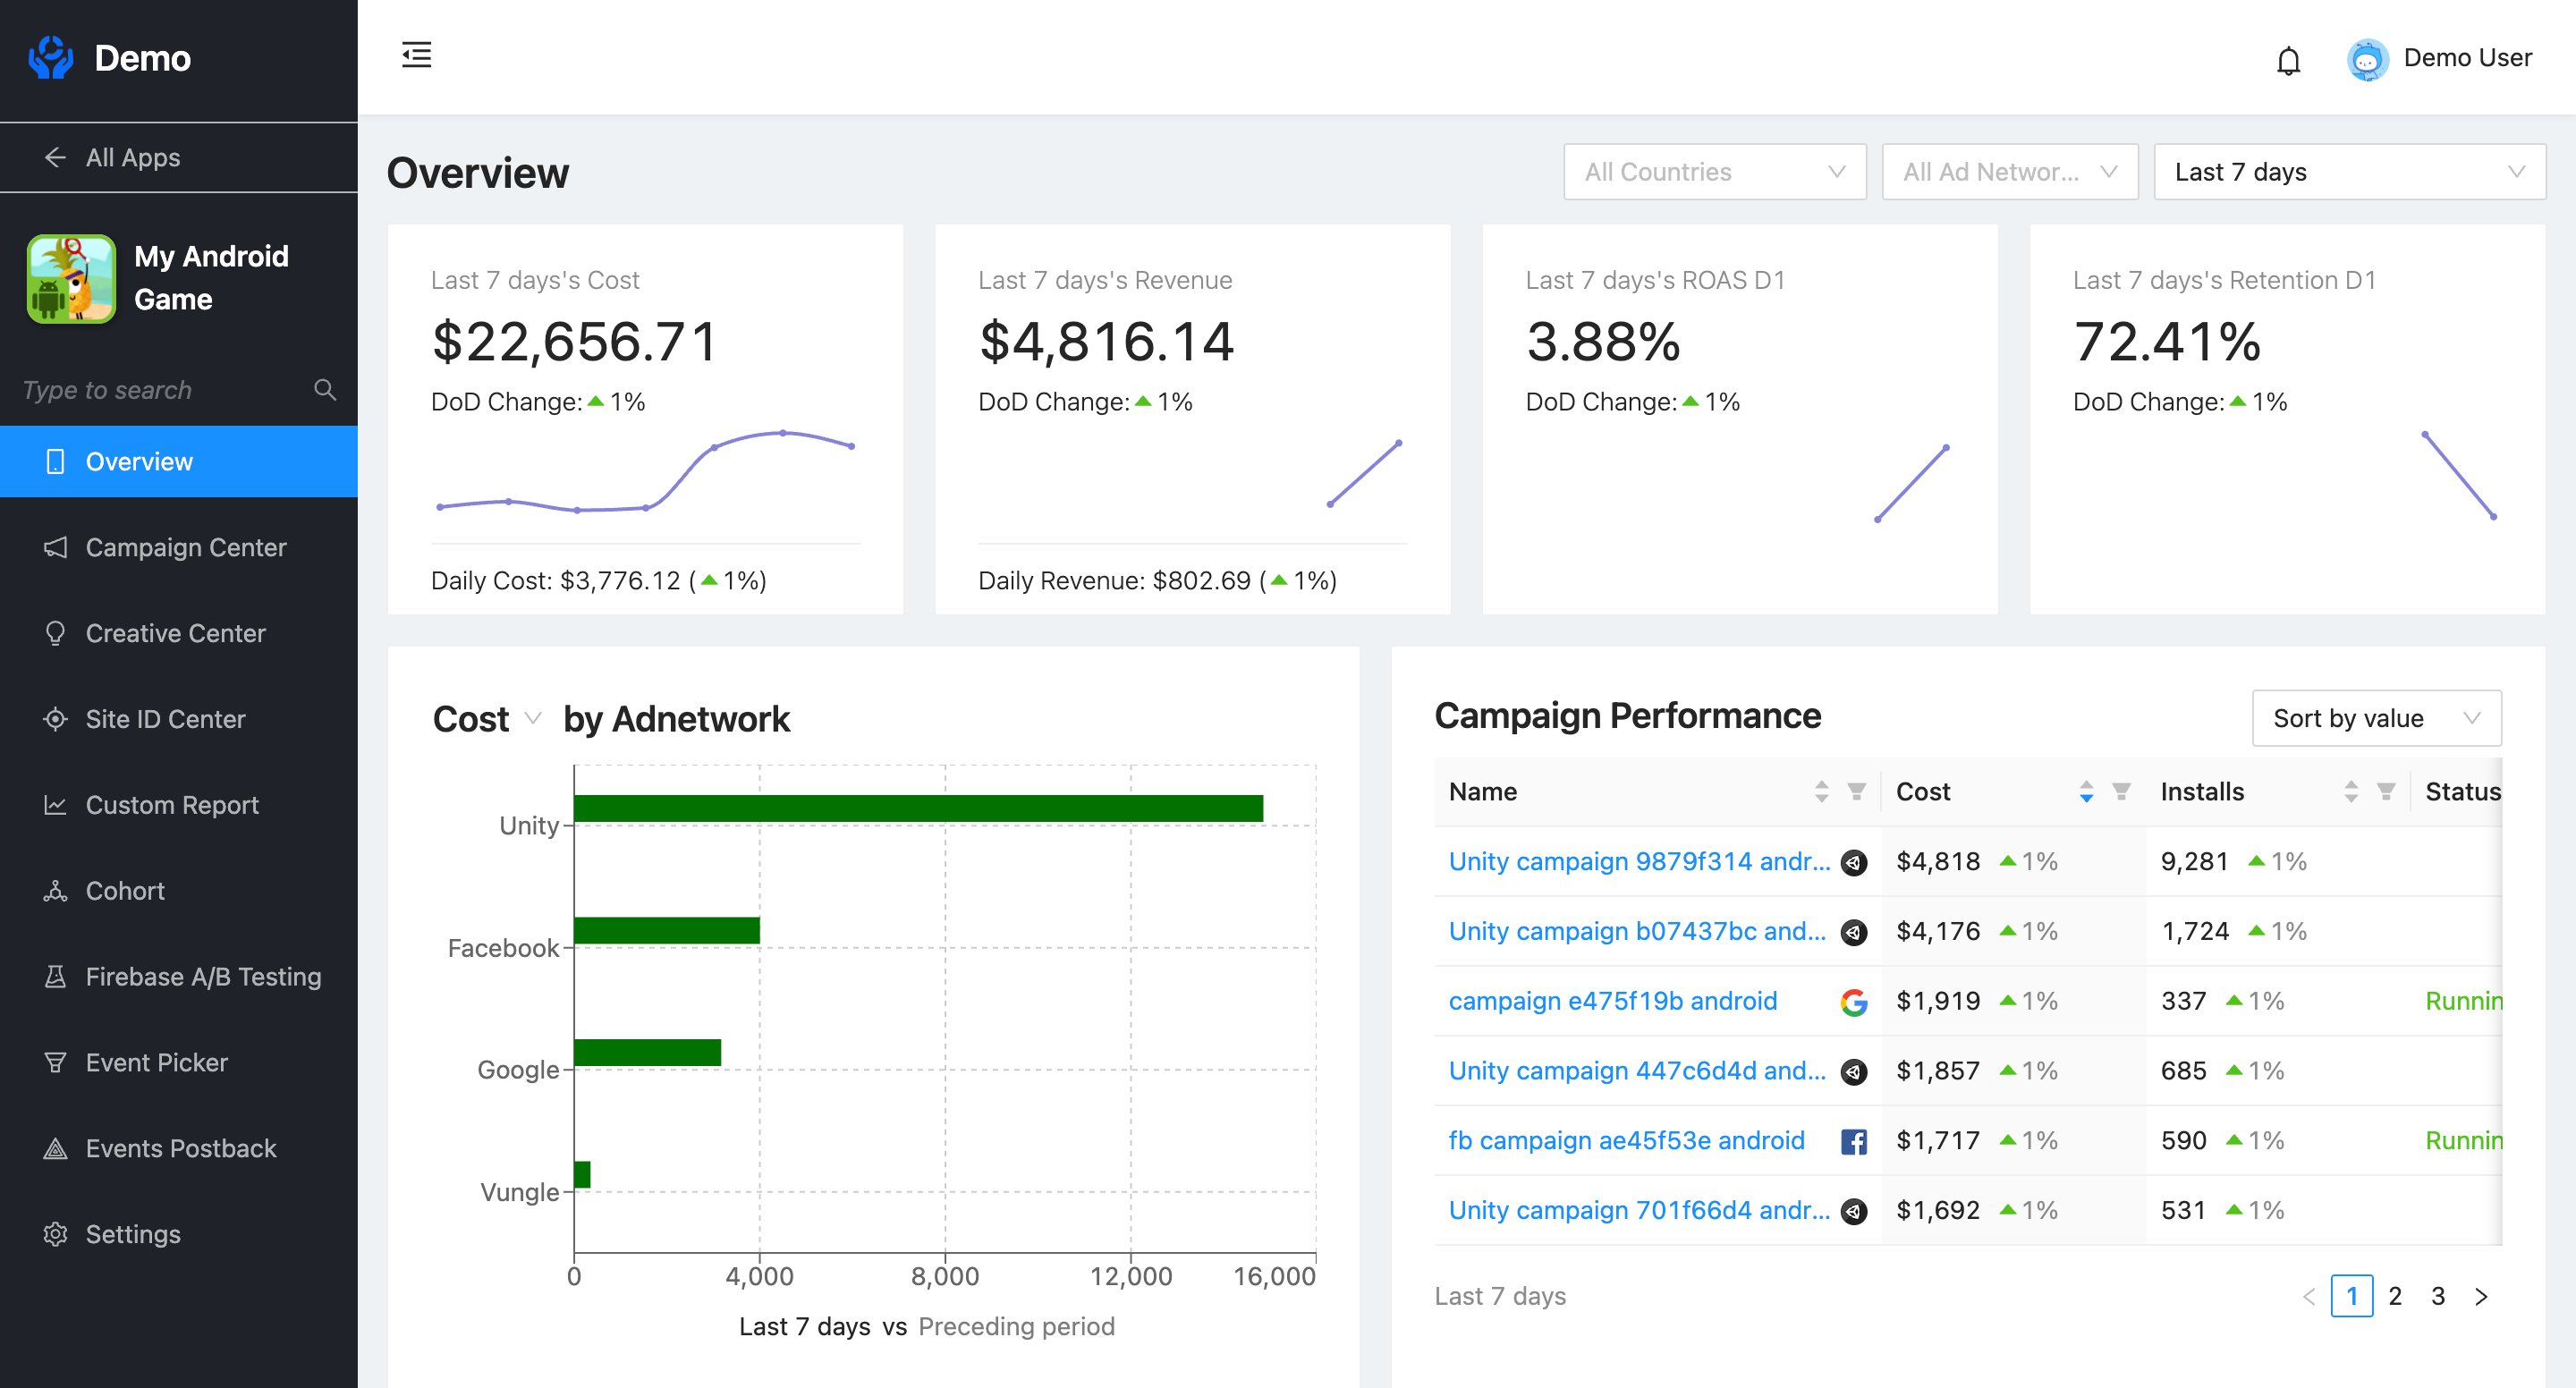Toggle sort order on the Name column
Viewport: 2576px width, 1388px height.
pos(1820,791)
